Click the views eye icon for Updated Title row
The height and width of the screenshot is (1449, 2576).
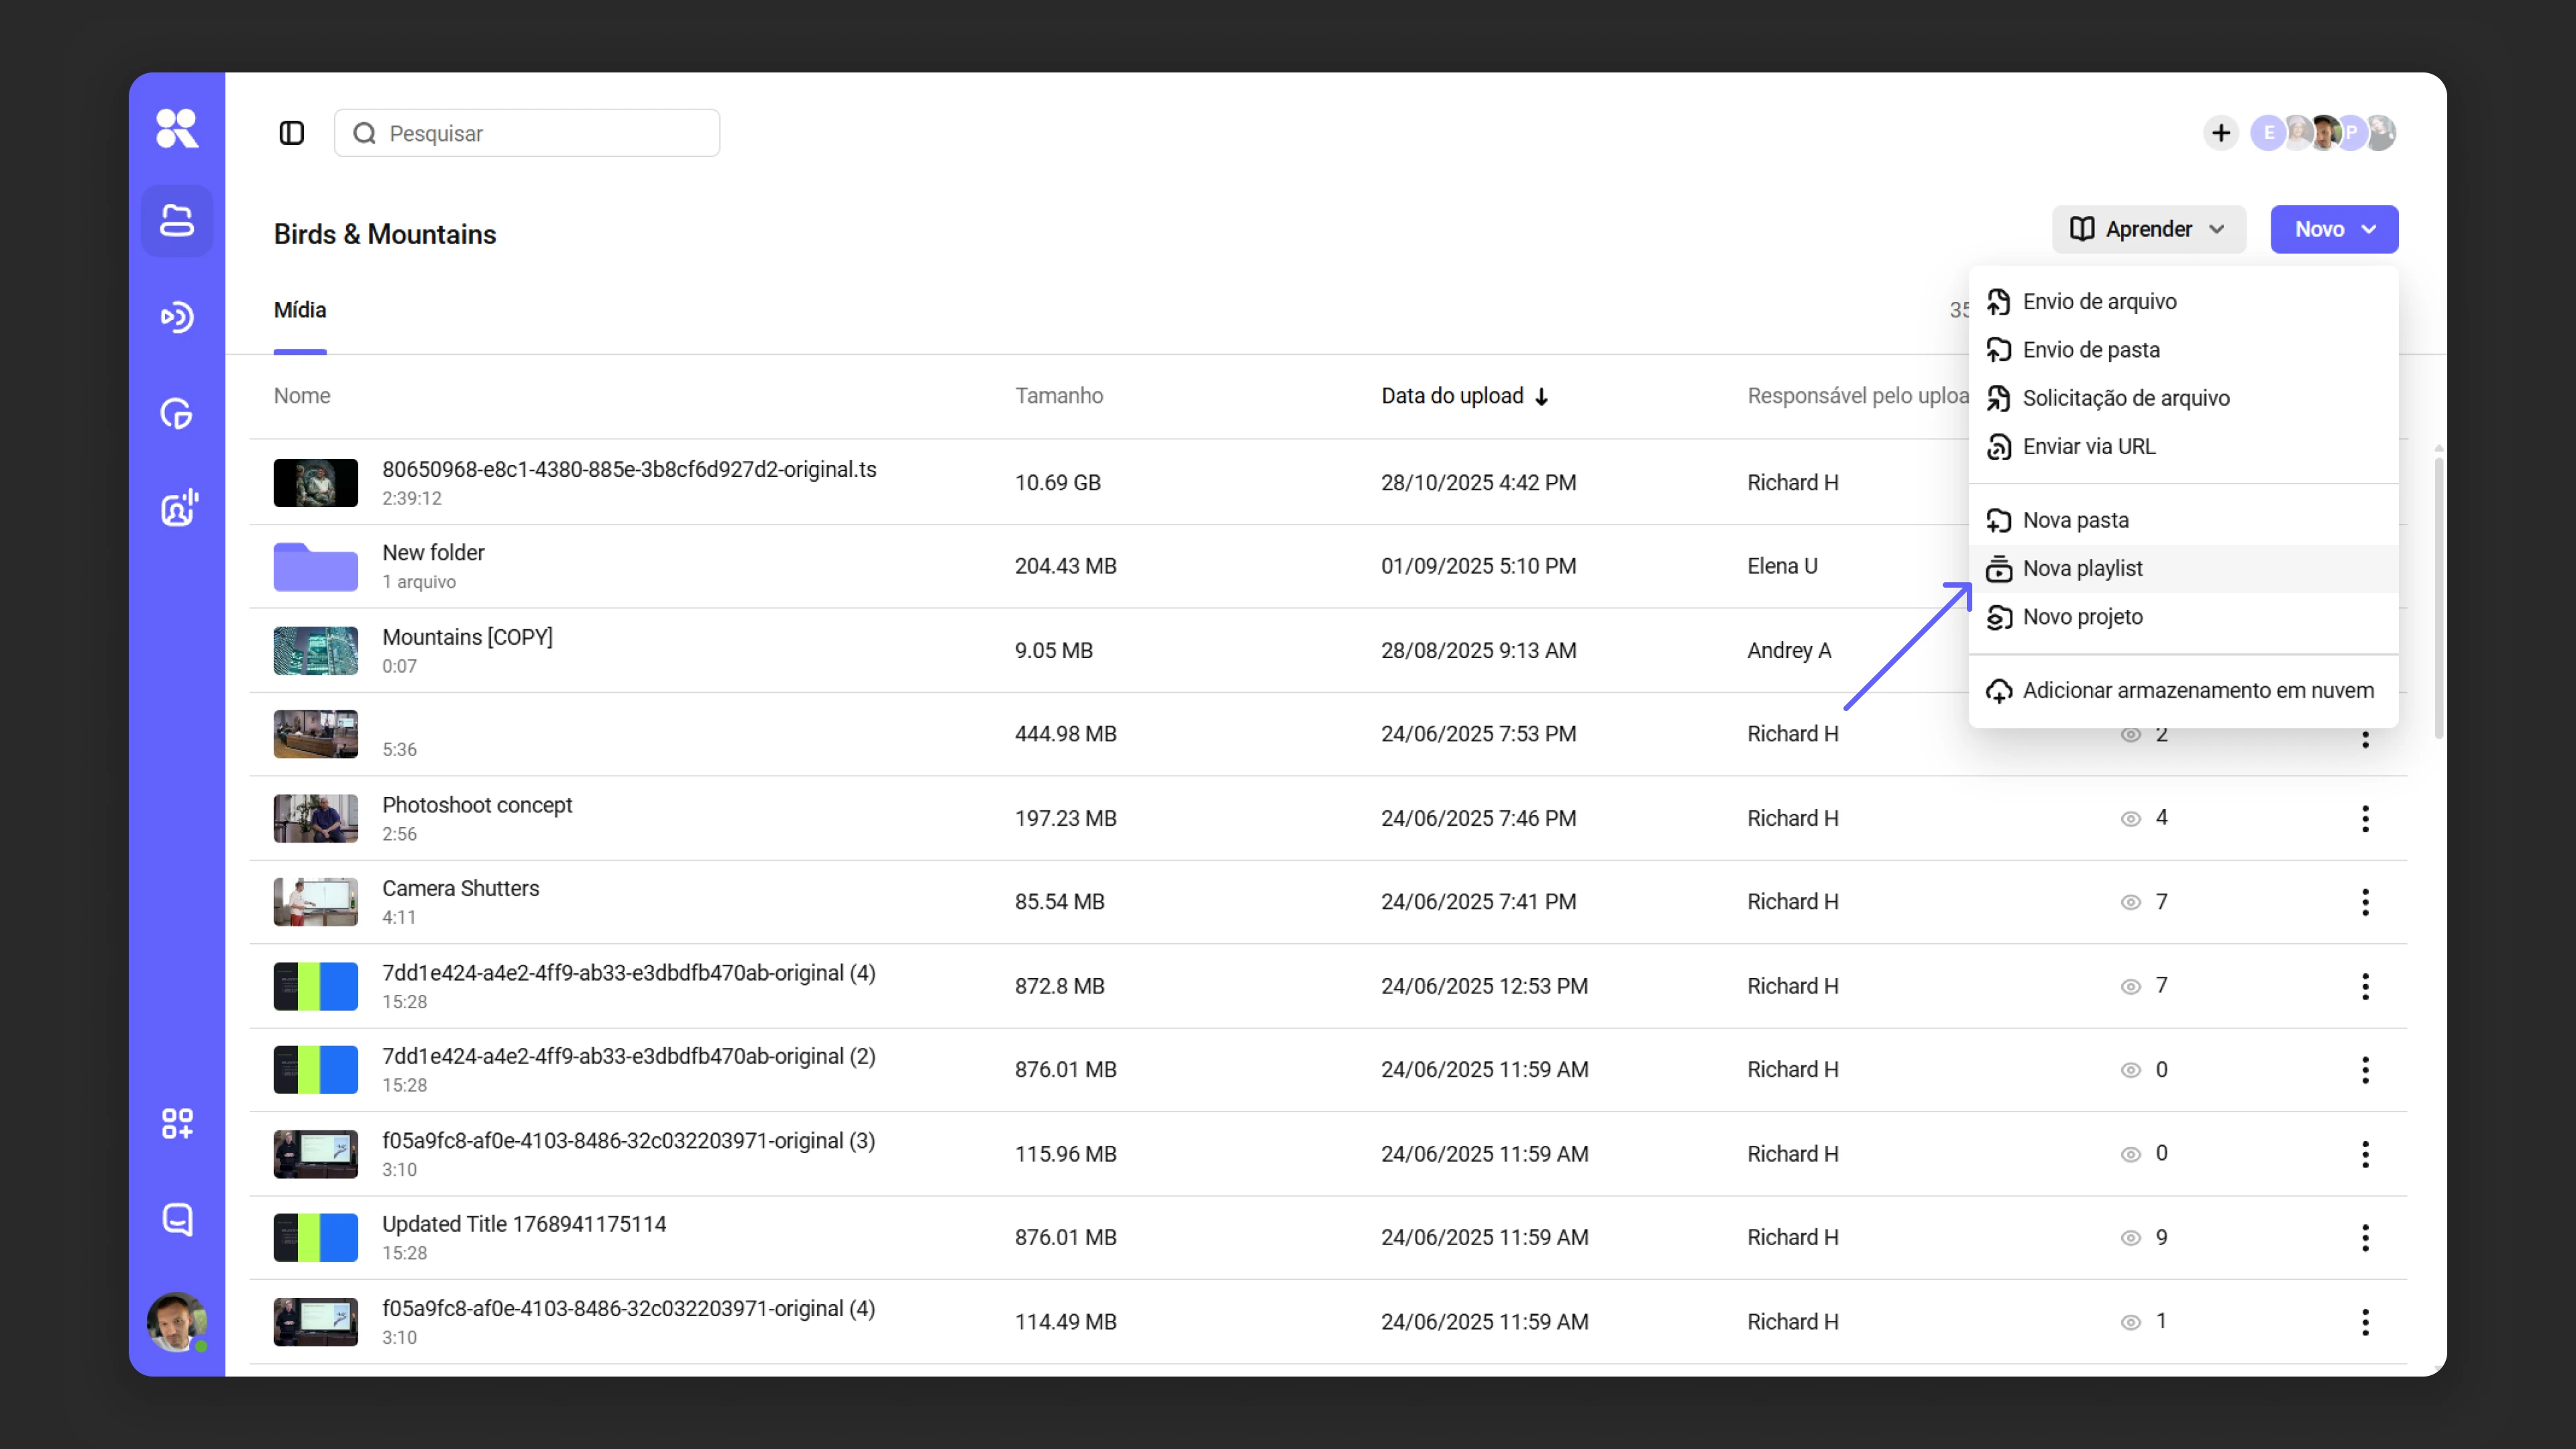2131,1238
